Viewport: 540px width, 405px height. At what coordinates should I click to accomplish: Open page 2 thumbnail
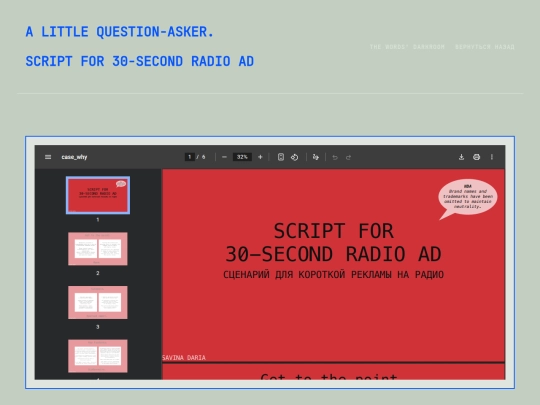click(x=98, y=249)
